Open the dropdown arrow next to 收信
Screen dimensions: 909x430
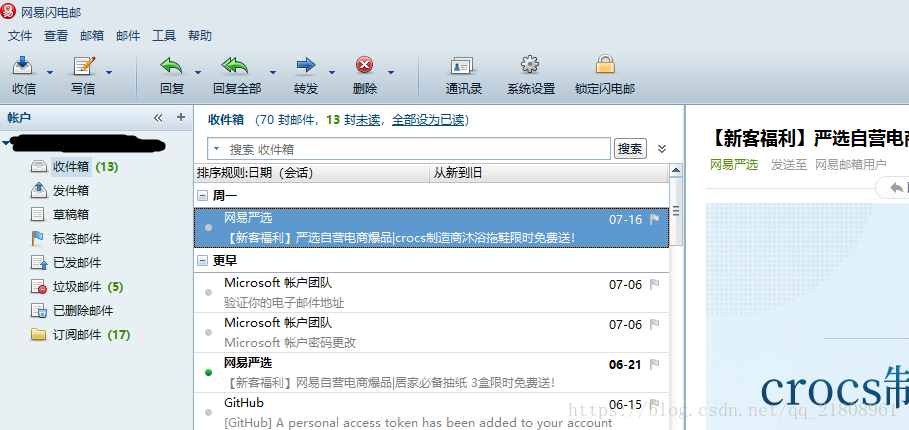[49, 72]
